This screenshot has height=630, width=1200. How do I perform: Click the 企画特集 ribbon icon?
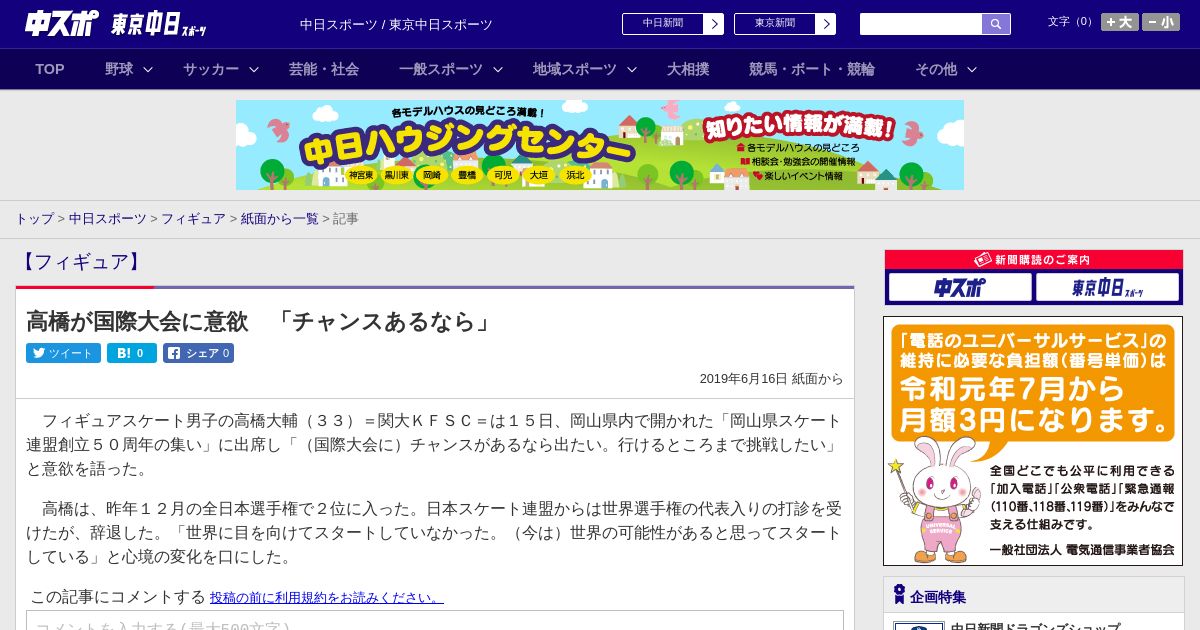899,595
